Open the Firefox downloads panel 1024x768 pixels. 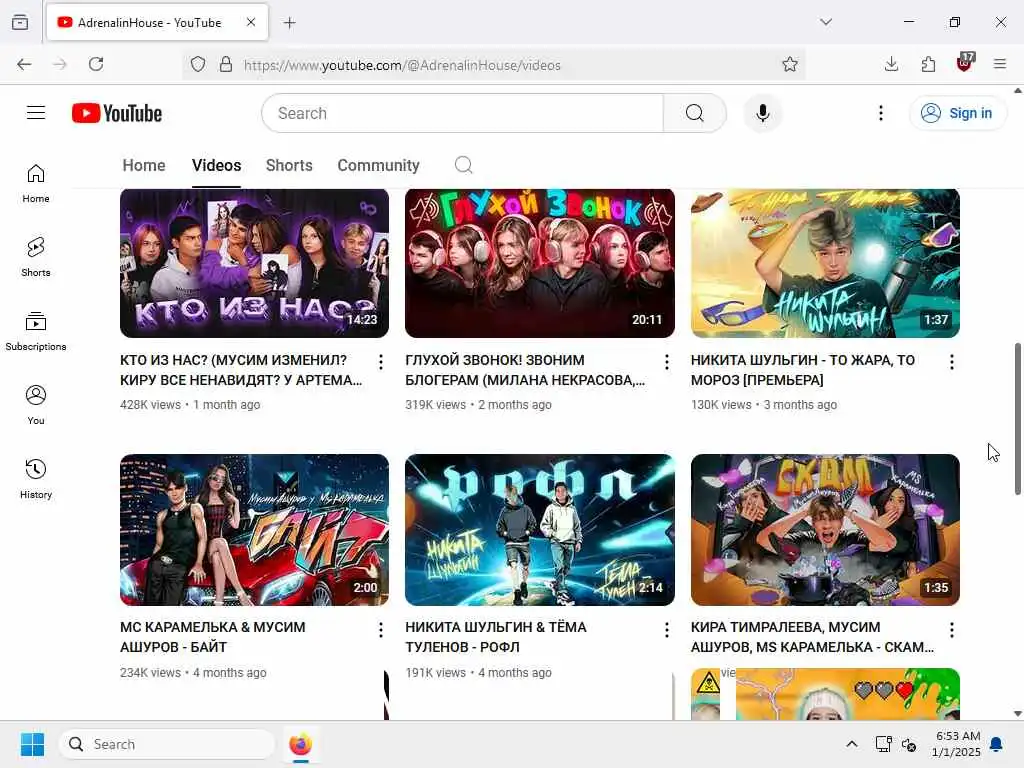891,64
